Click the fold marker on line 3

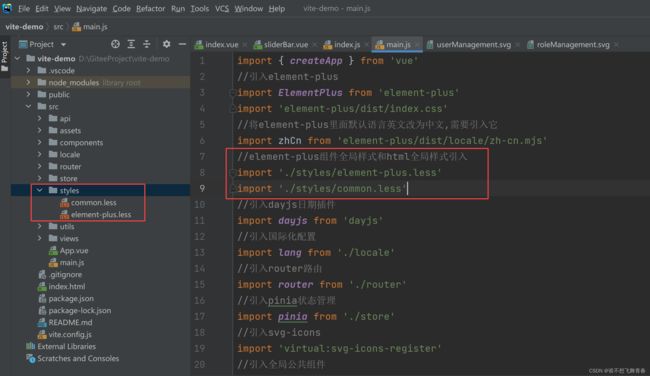[232, 93]
